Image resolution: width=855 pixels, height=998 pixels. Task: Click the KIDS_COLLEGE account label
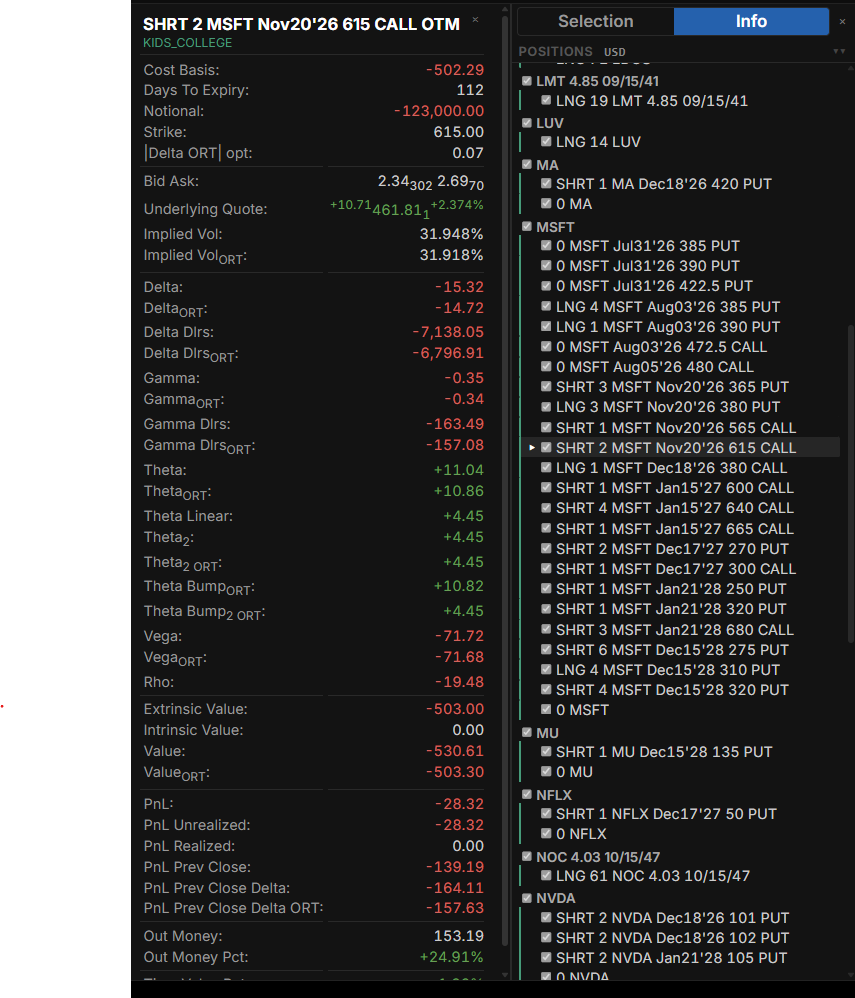(187, 43)
